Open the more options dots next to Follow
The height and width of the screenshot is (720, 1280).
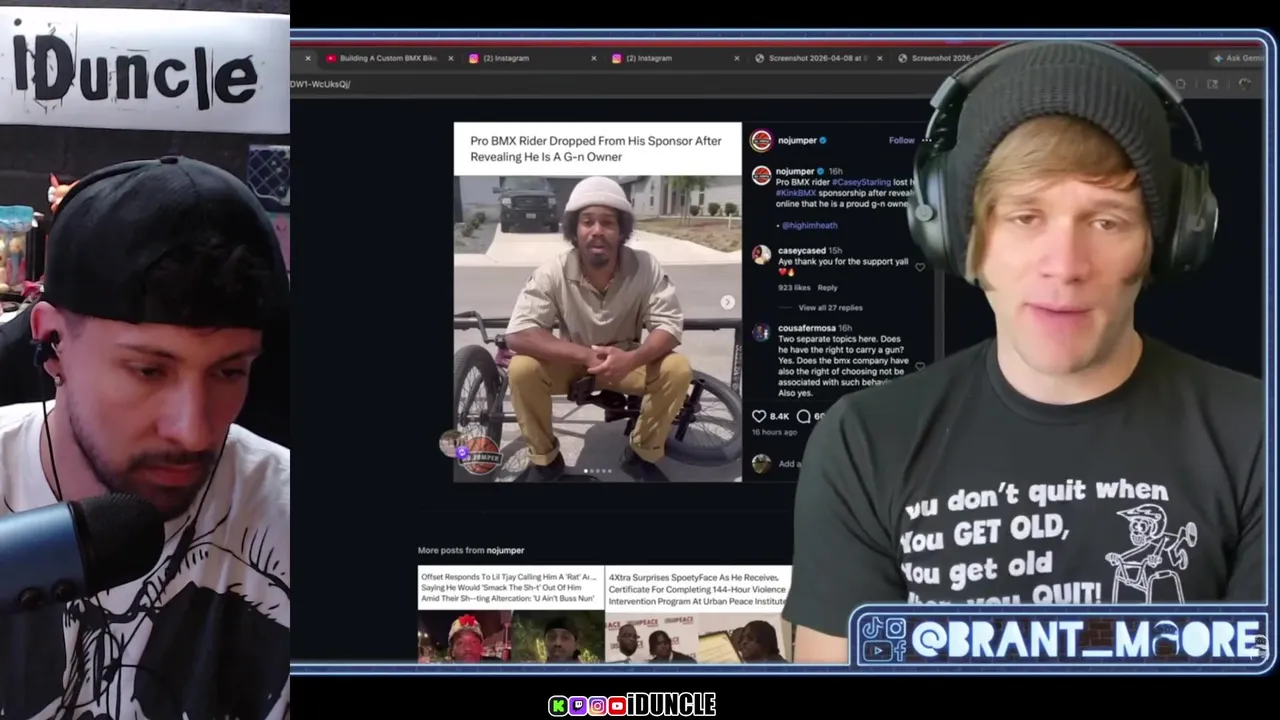pyautogui.click(x=926, y=140)
